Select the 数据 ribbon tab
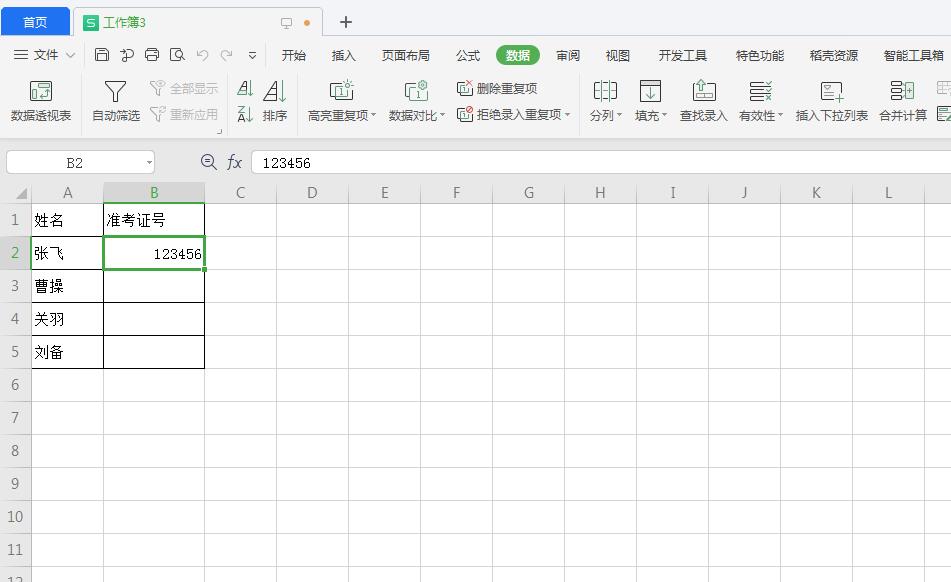This screenshot has width=951, height=582. coord(518,55)
